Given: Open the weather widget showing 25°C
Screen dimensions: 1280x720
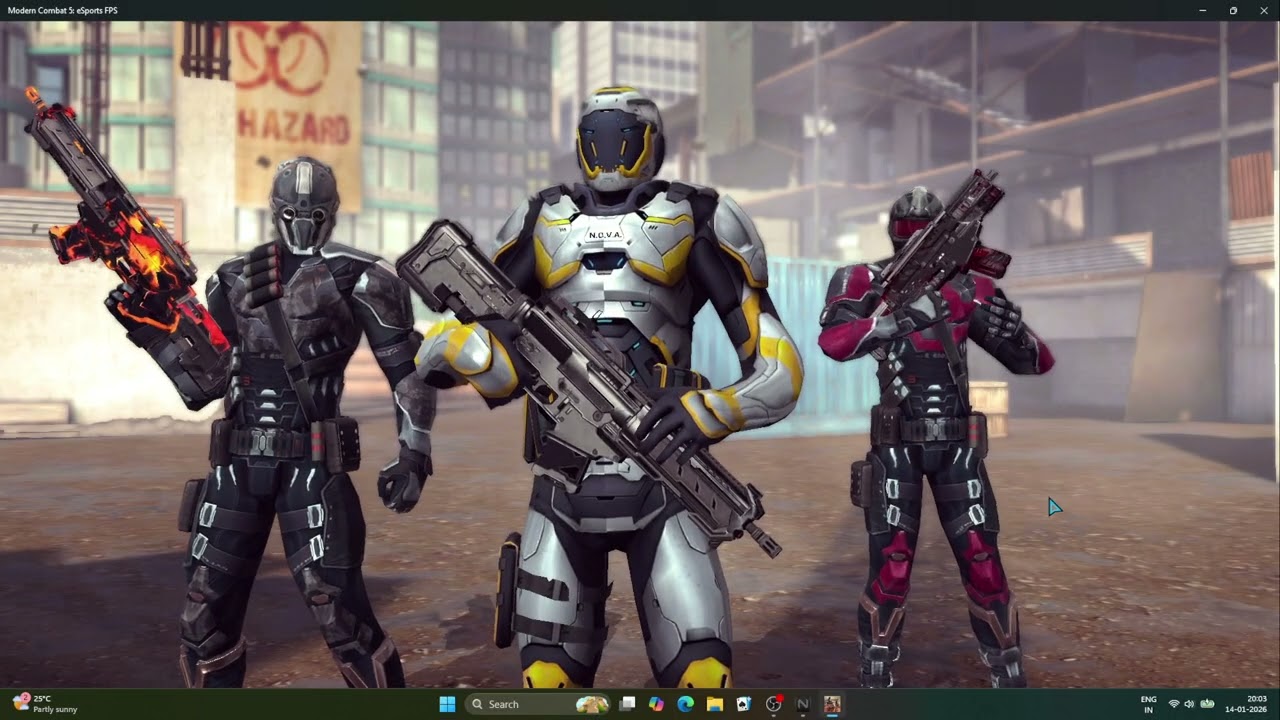Looking at the screenshot, I should [x=45, y=704].
